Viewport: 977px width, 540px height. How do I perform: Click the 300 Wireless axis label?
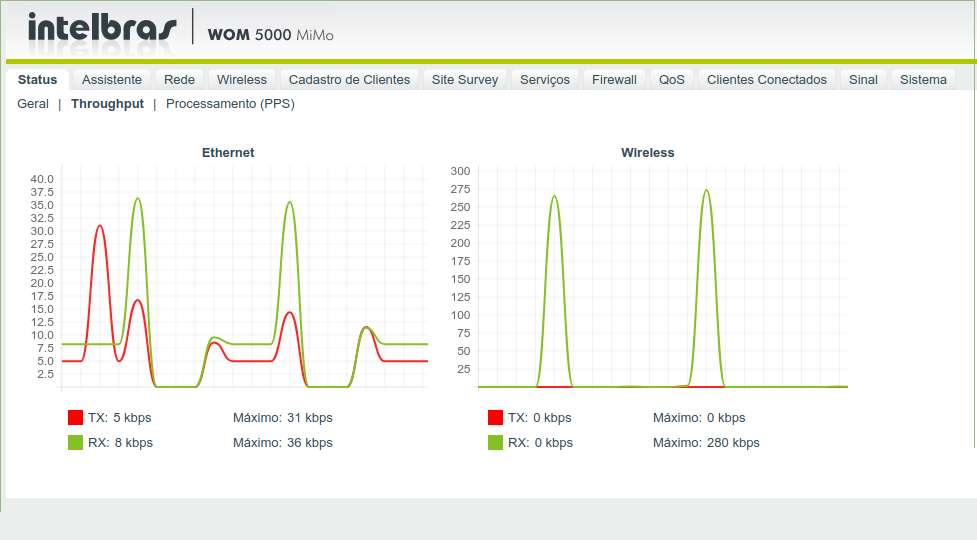tap(460, 171)
